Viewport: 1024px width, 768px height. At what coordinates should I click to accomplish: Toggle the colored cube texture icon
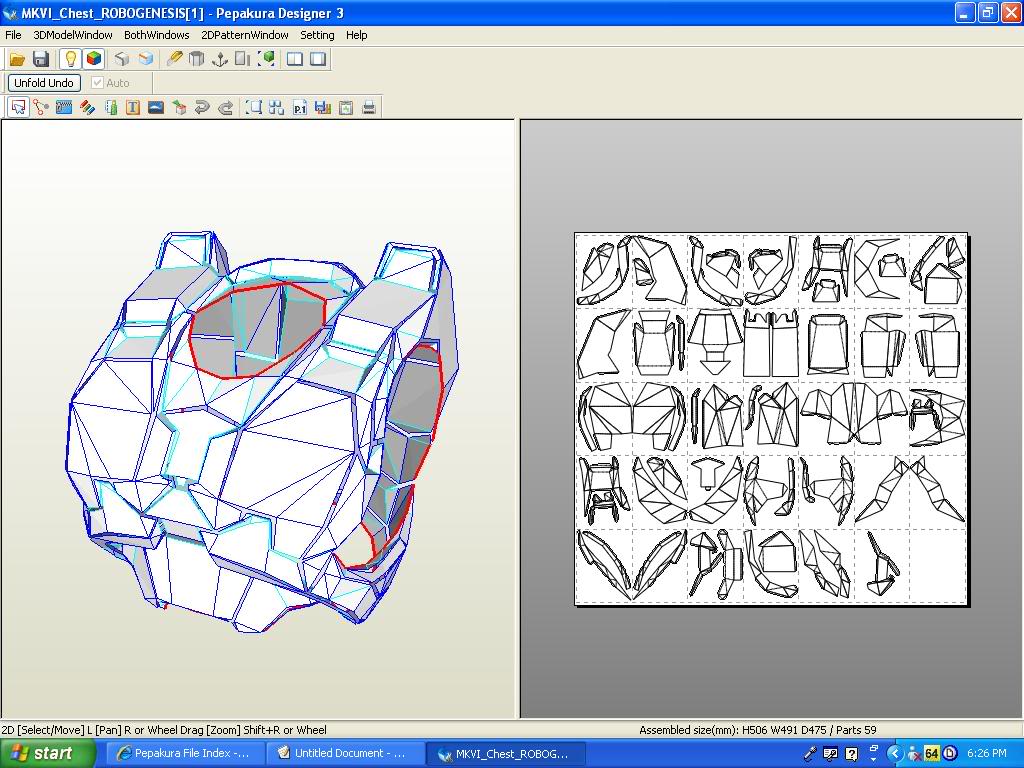click(x=94, y=59)
